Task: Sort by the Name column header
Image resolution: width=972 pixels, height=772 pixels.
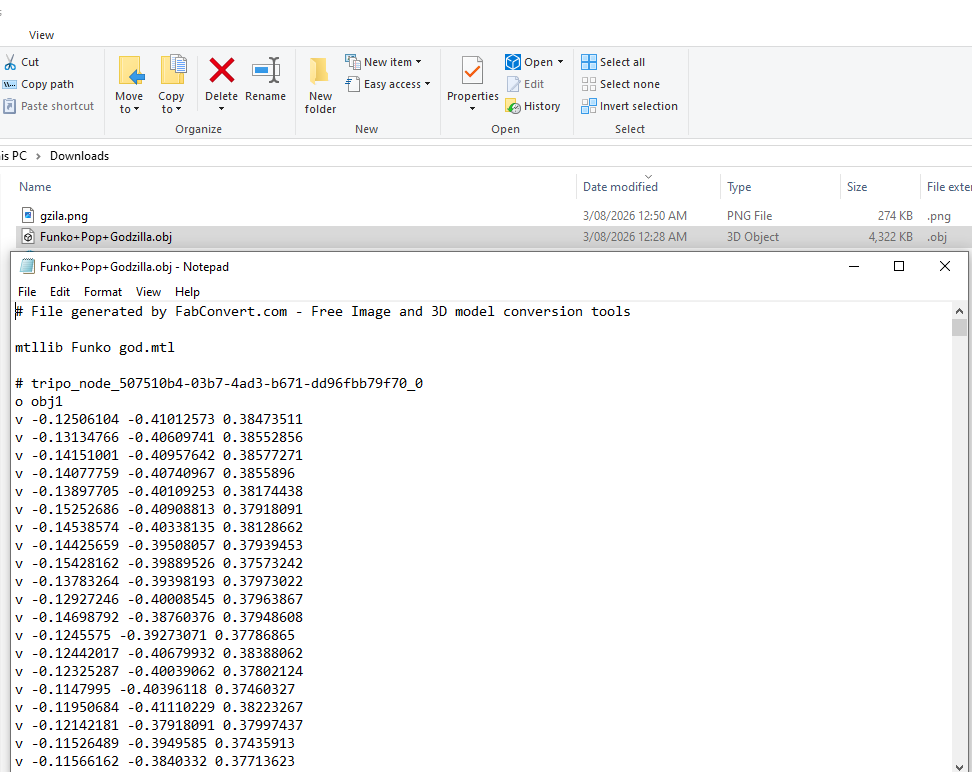Action: pos(35,187)
